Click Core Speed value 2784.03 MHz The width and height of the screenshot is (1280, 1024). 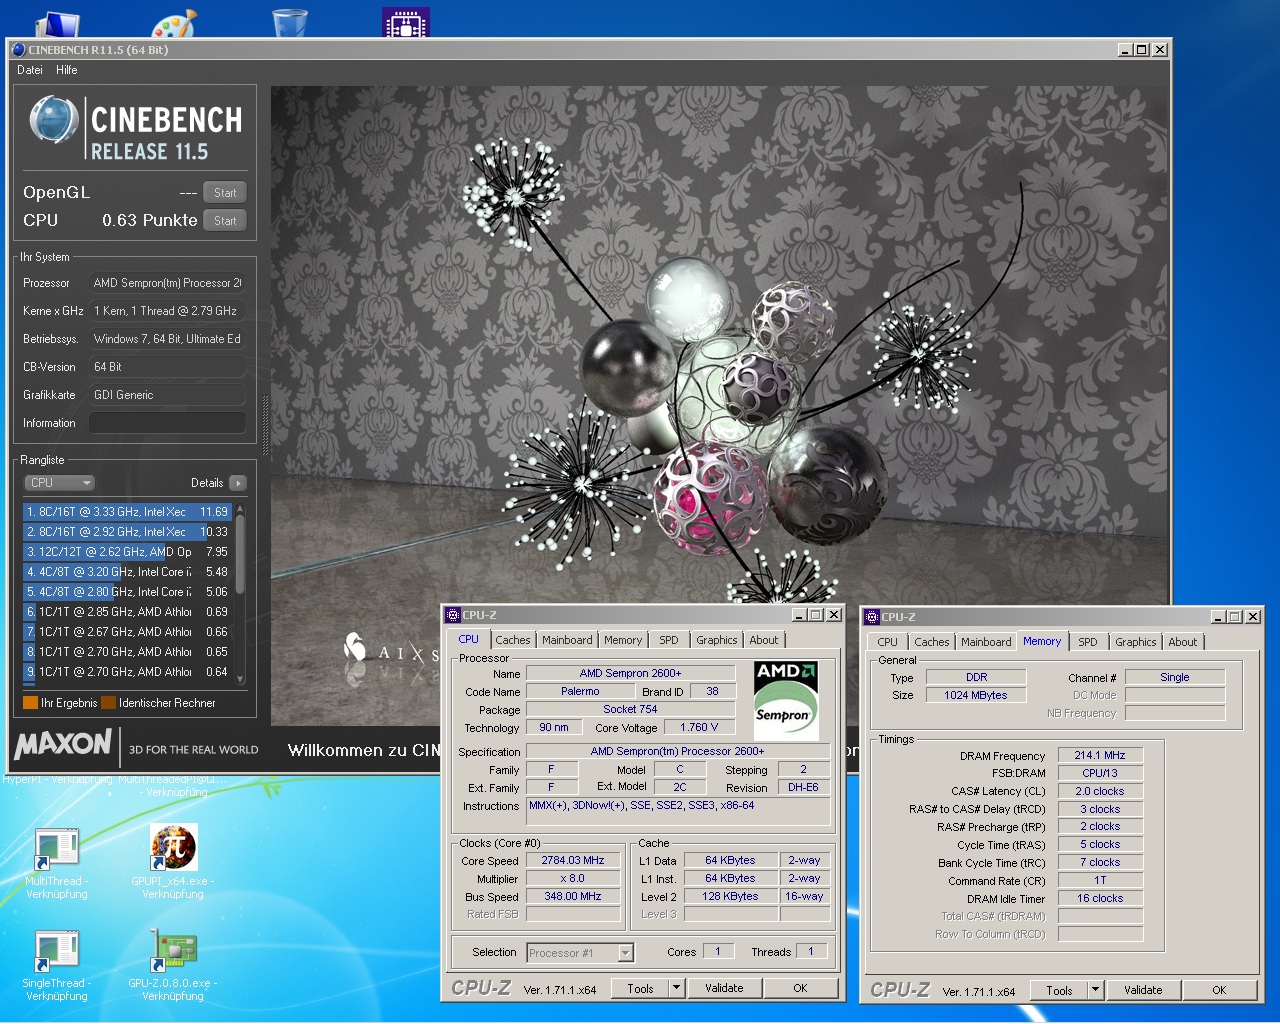click(573, 860)
